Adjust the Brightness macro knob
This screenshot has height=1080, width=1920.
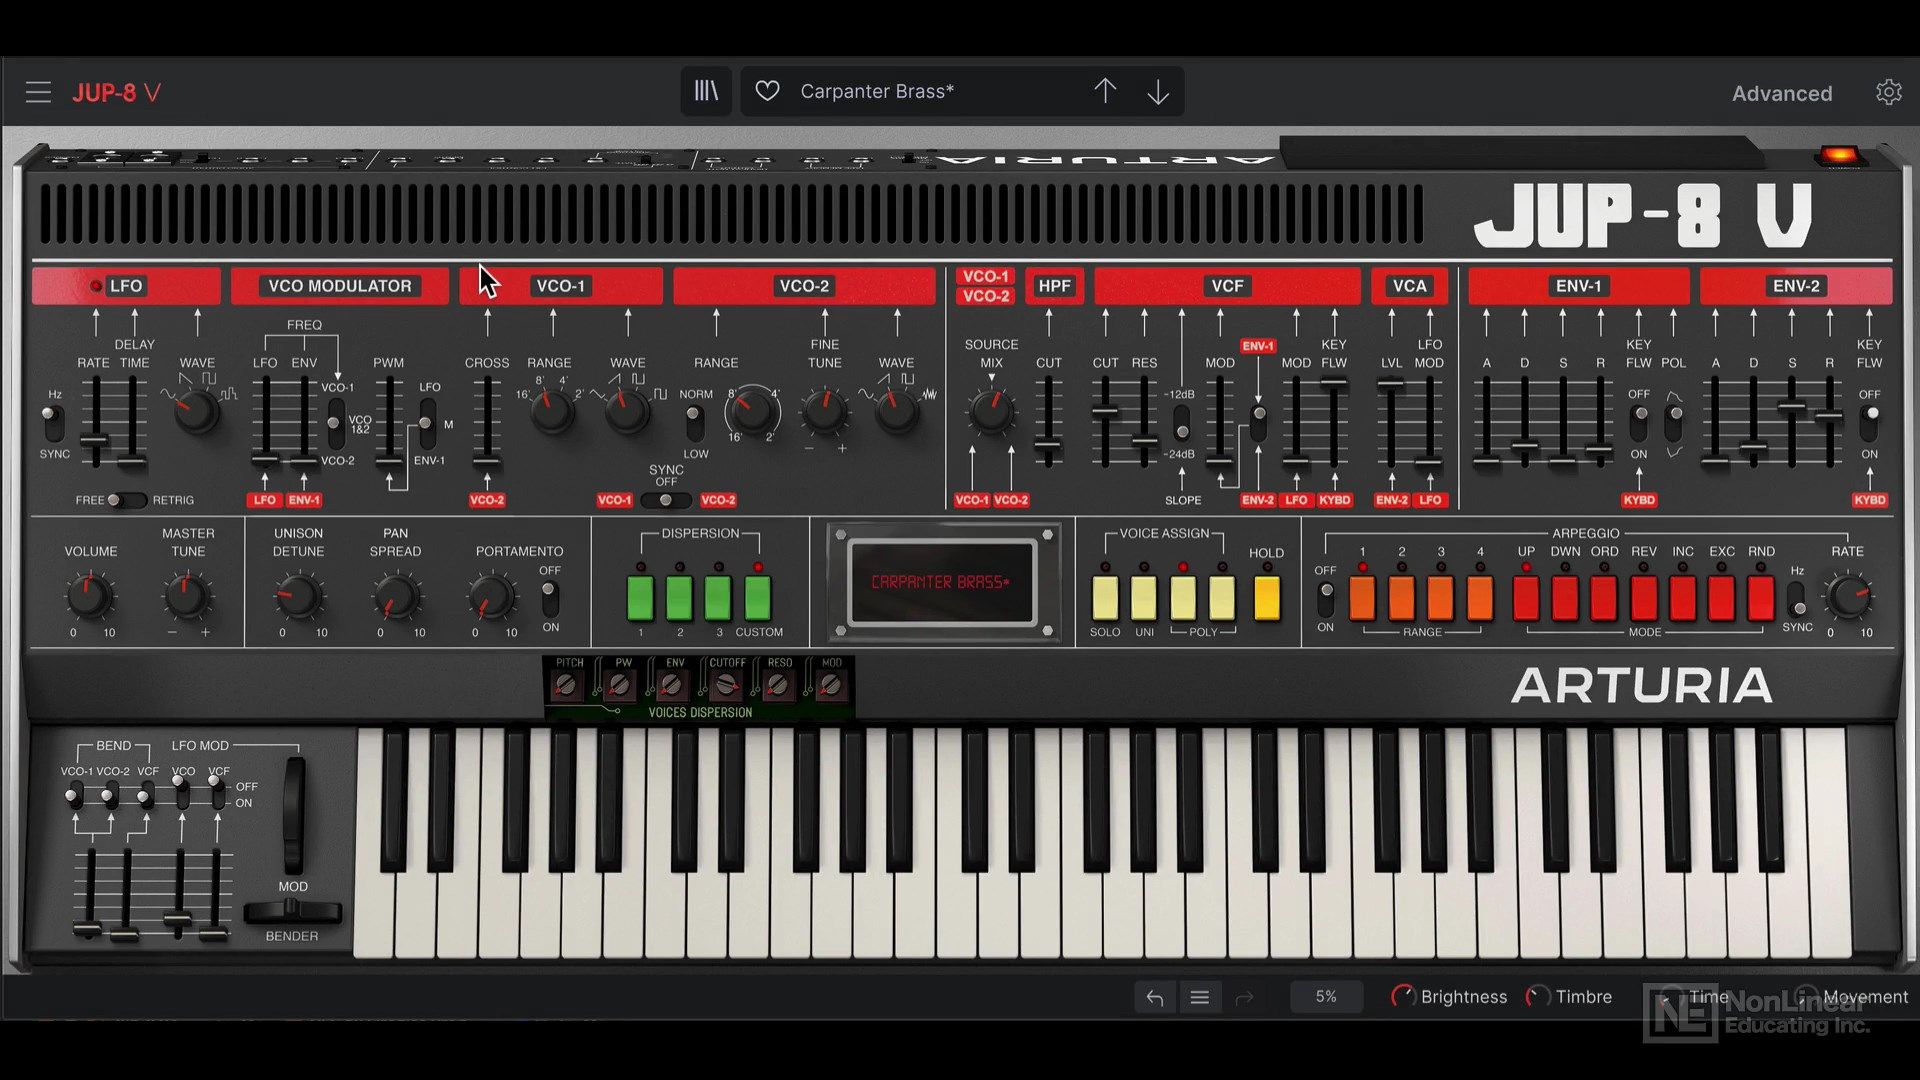coord(1403,996)
